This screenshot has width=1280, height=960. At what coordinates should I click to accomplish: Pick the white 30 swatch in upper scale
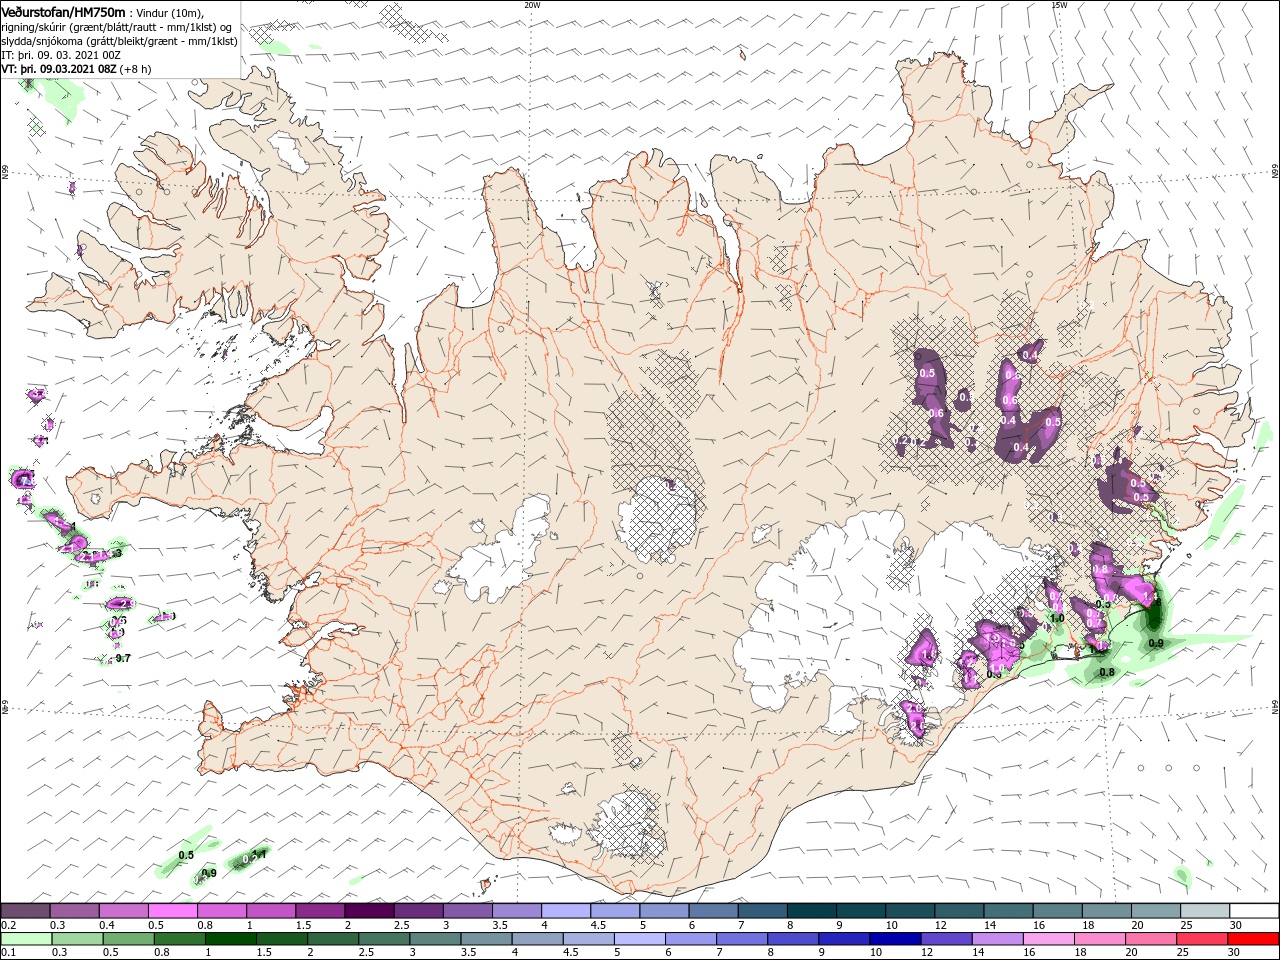pos(1254,911)
